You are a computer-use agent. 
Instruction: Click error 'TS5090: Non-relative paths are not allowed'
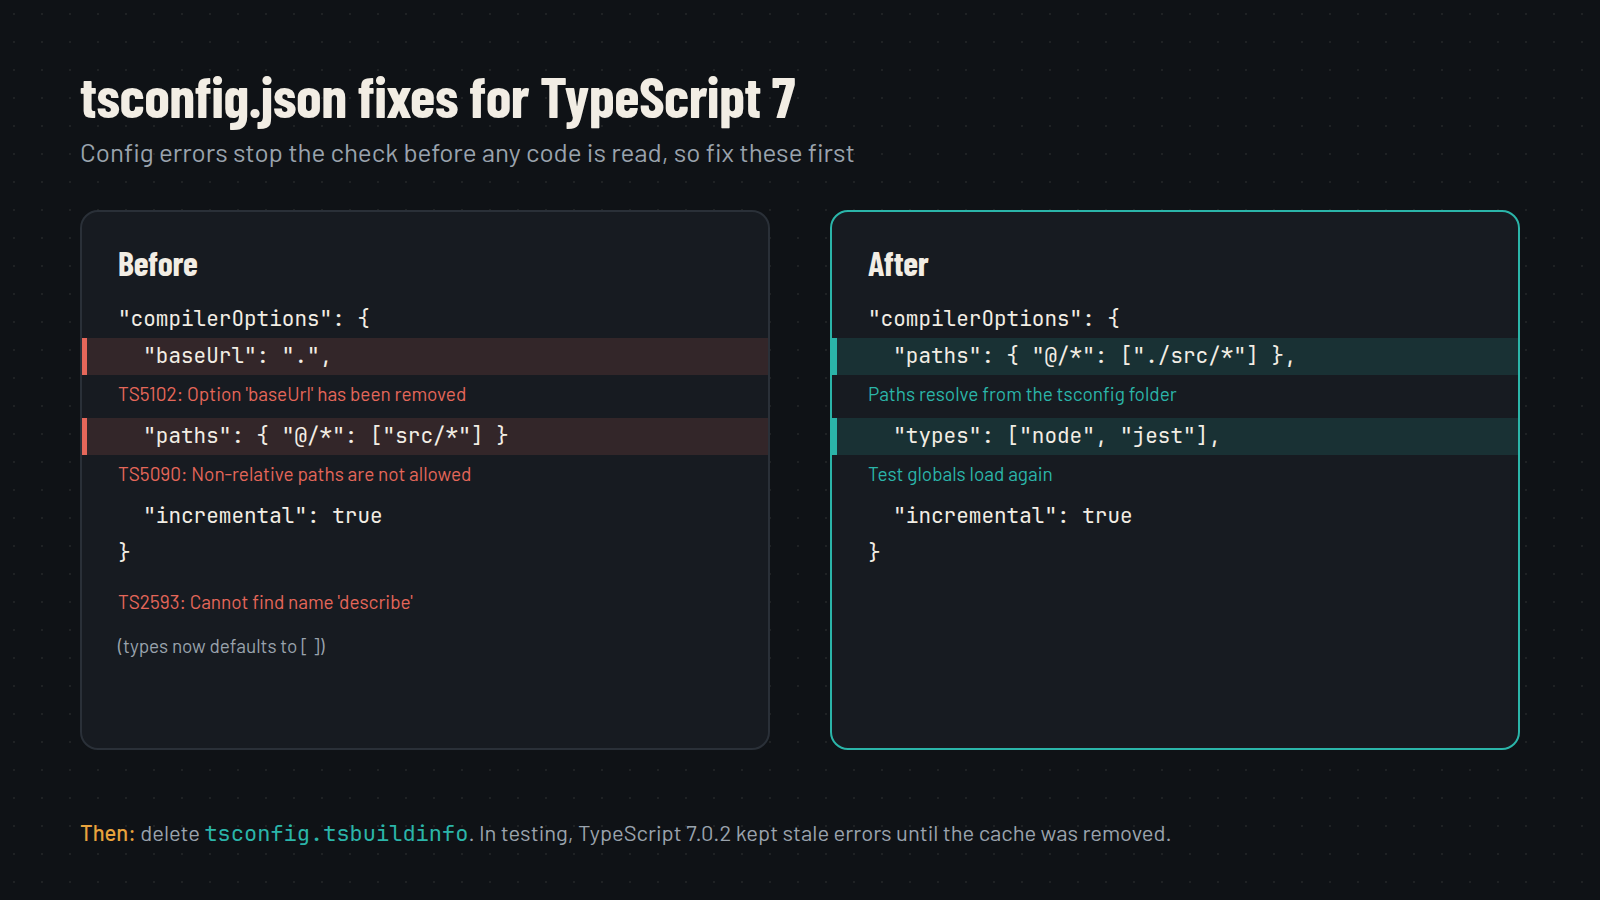(x=295, y=475)
